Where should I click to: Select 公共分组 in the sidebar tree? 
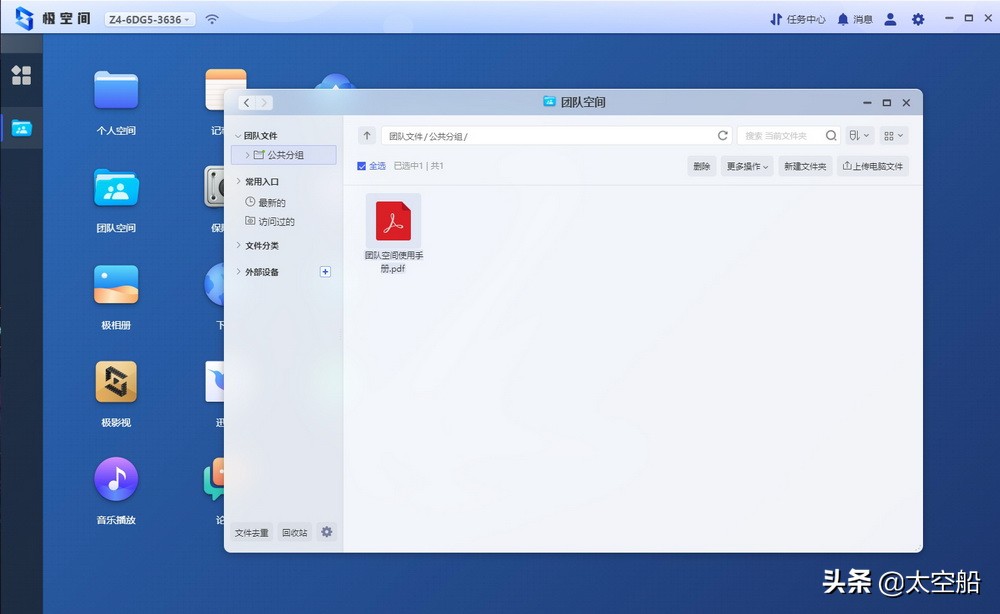pos(284,155)
